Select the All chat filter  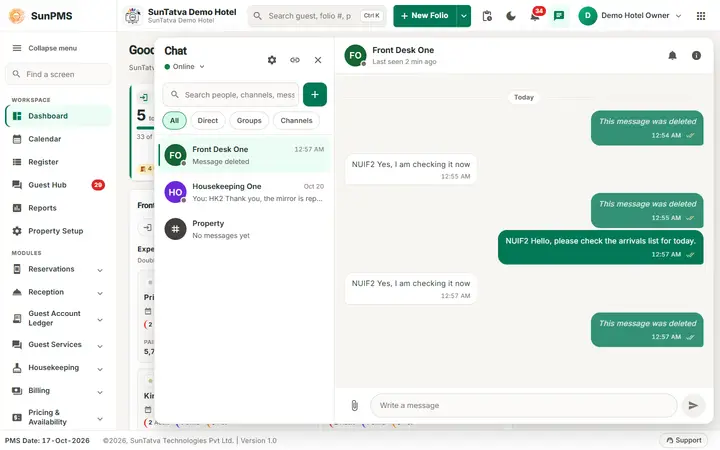tap(174, 121)
